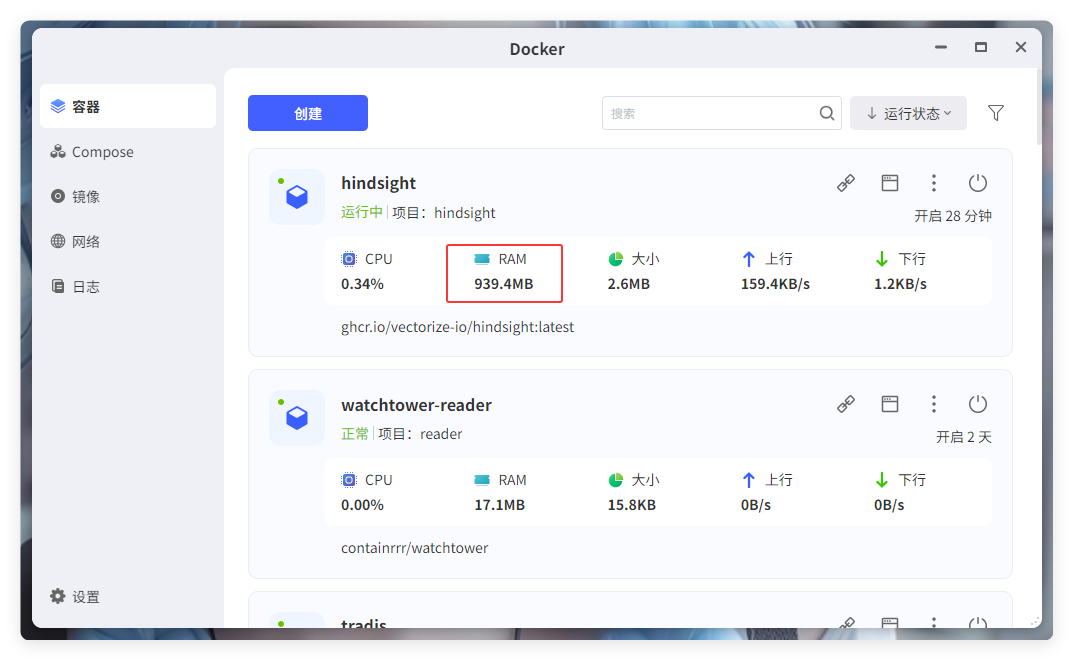
Task: Click the hindsight container cube icon
Action: coord(297,197)
